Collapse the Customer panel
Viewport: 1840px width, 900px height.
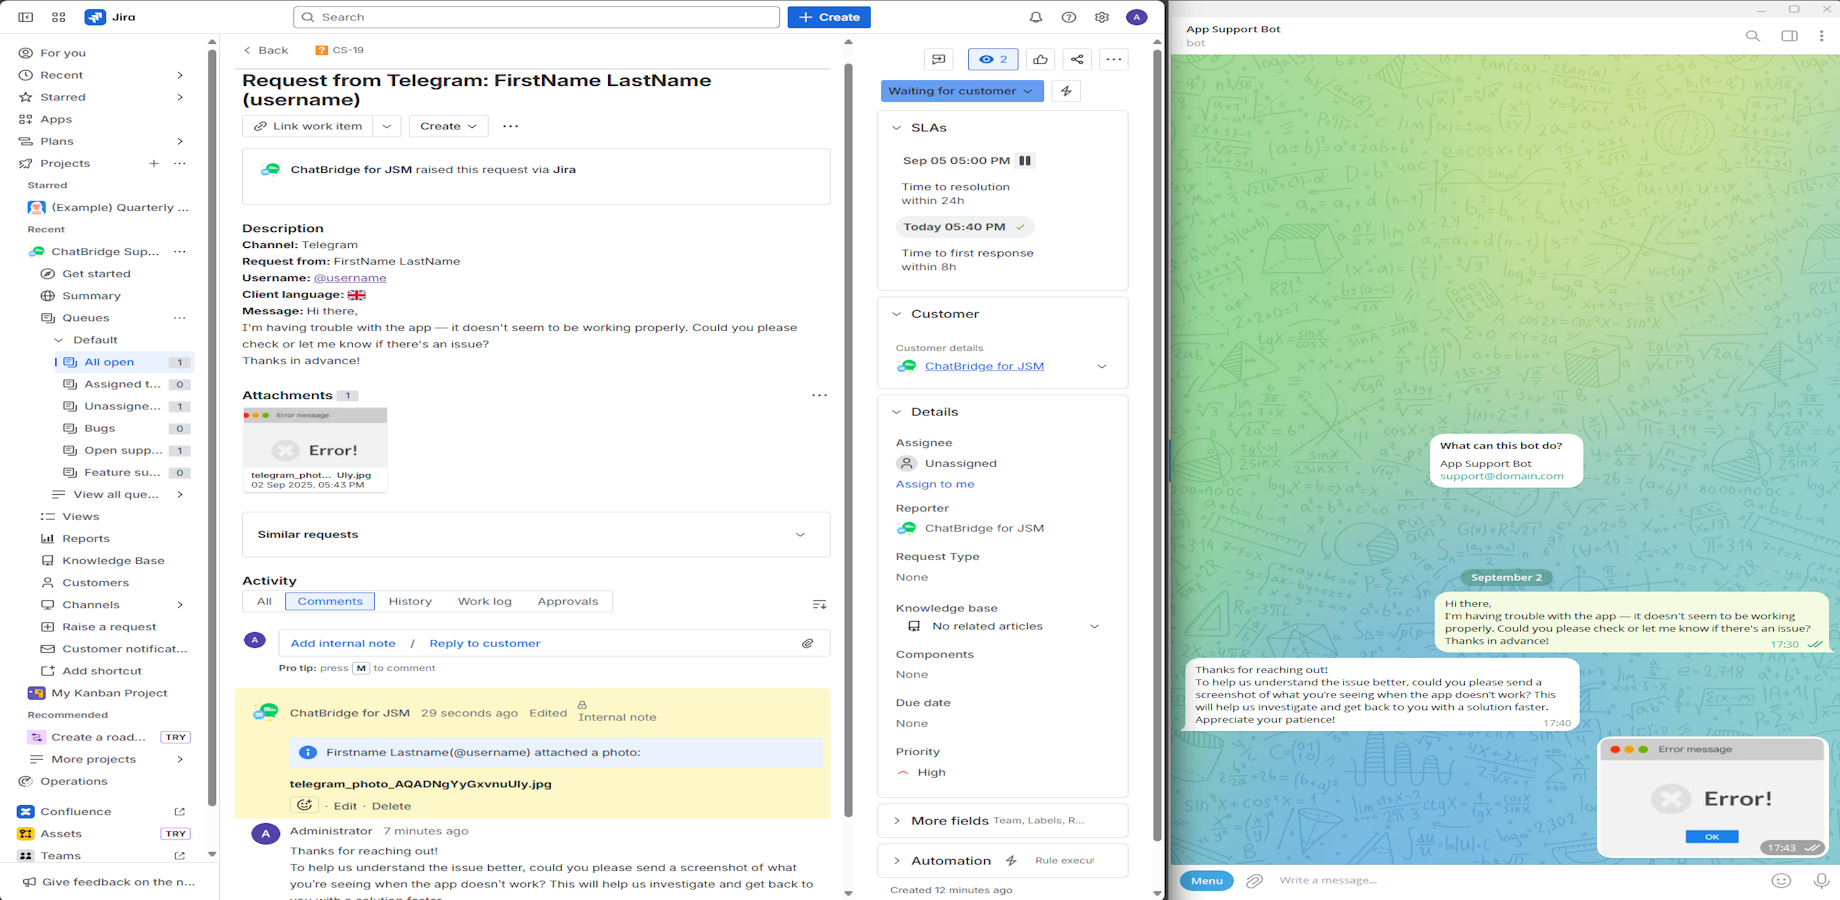click(x=897, y=314)
